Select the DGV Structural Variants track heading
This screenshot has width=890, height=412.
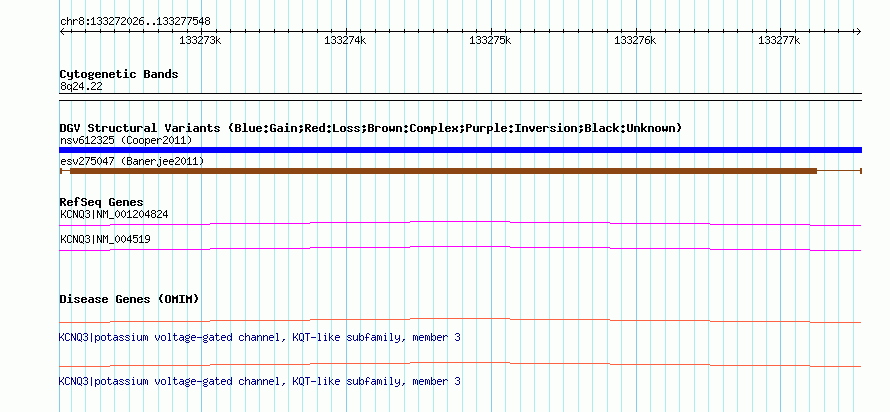(x=370, y=128)
